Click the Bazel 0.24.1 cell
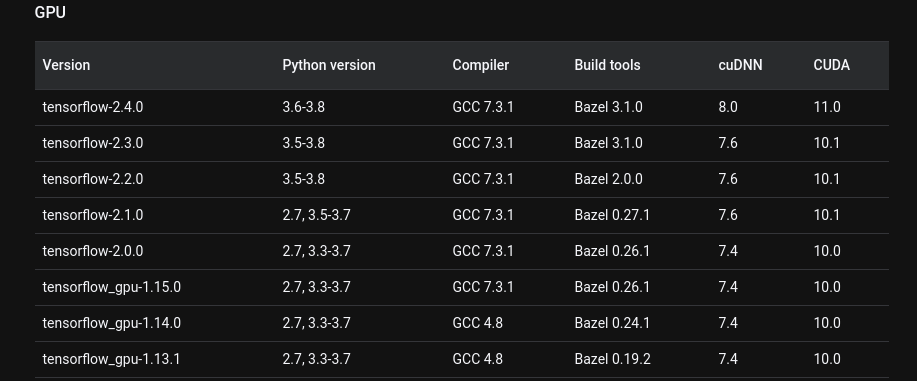 [612, 323]
